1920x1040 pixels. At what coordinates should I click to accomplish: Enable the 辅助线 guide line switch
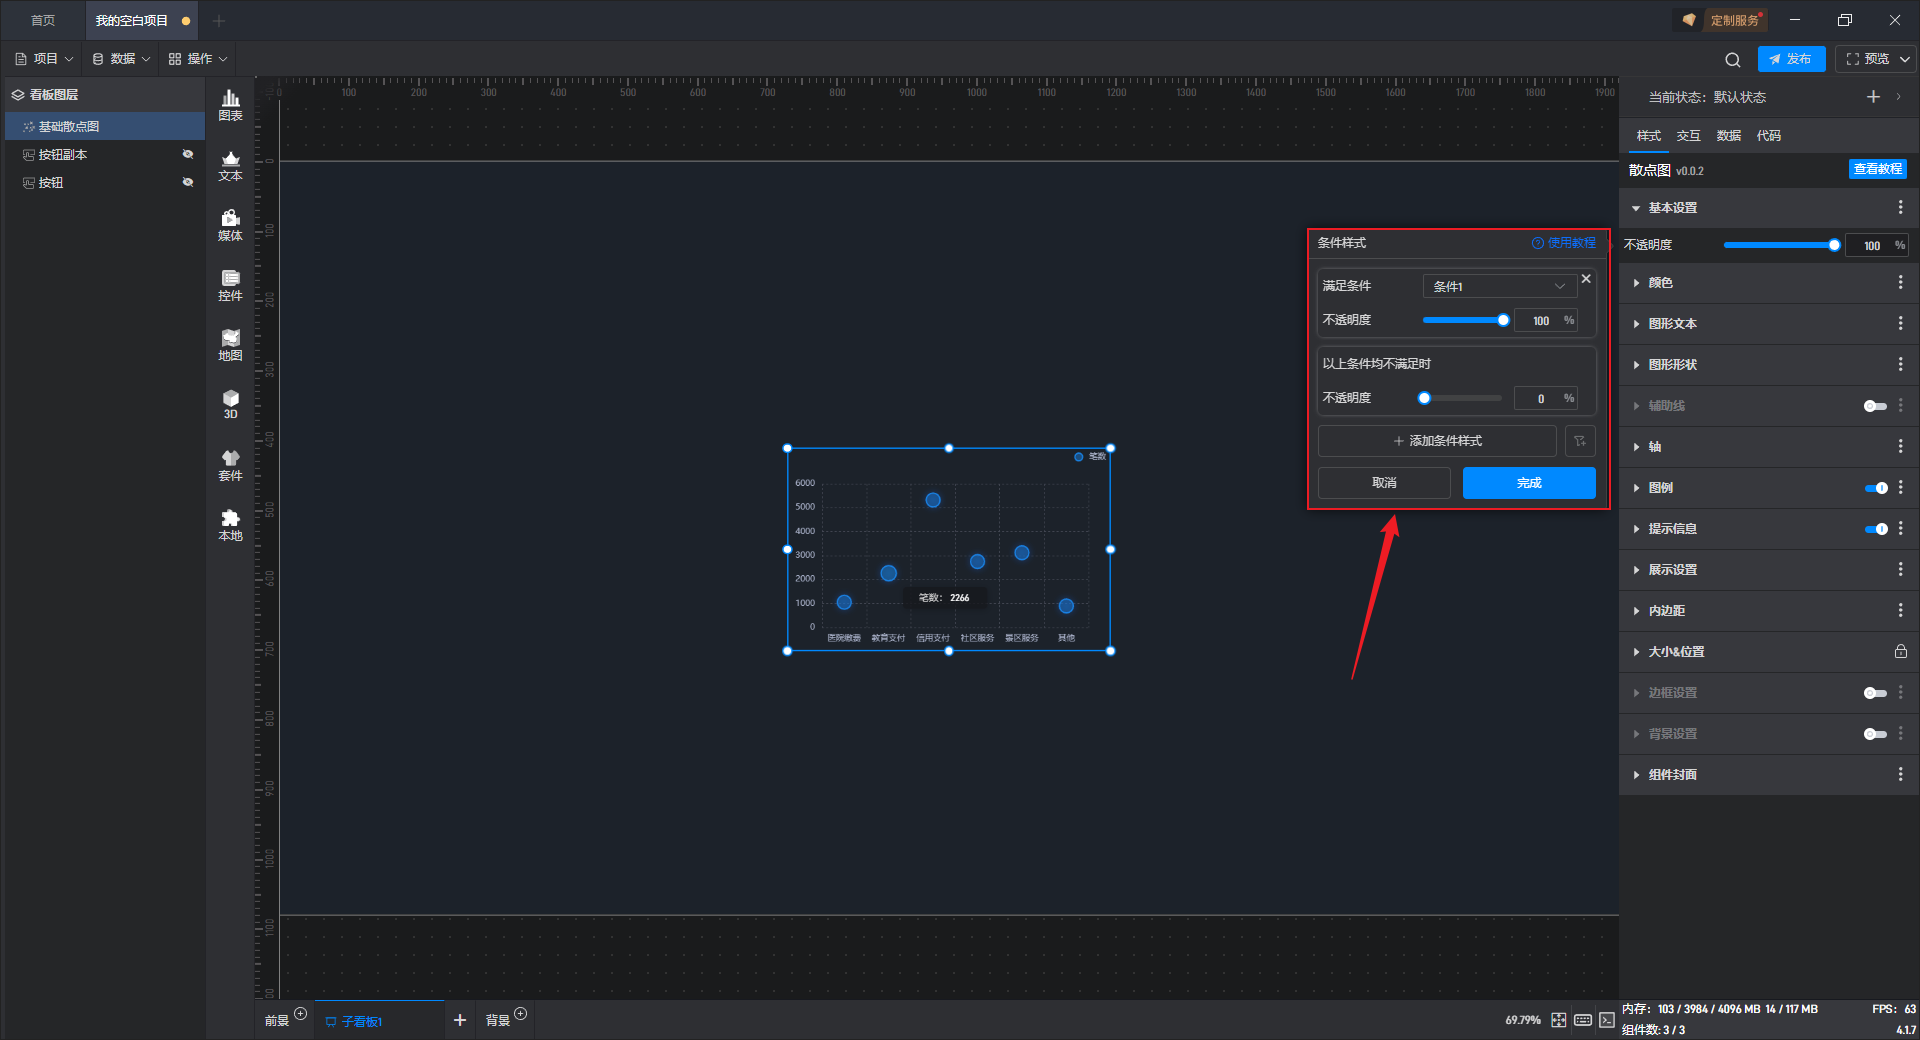point(1875,406)
